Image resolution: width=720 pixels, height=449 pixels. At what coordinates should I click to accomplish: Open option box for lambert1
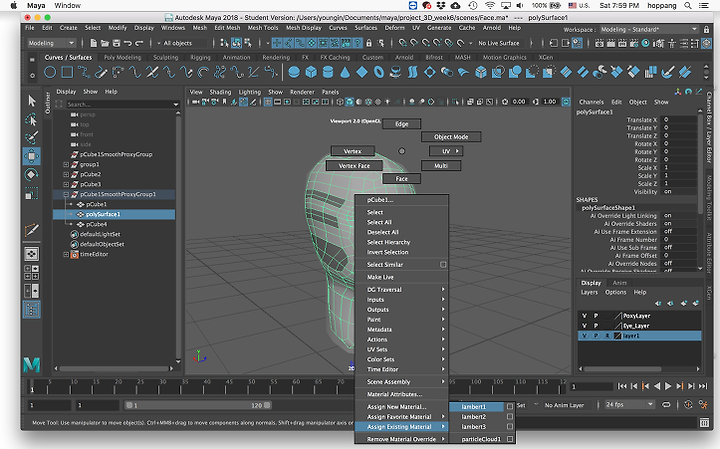click(510, 406)
